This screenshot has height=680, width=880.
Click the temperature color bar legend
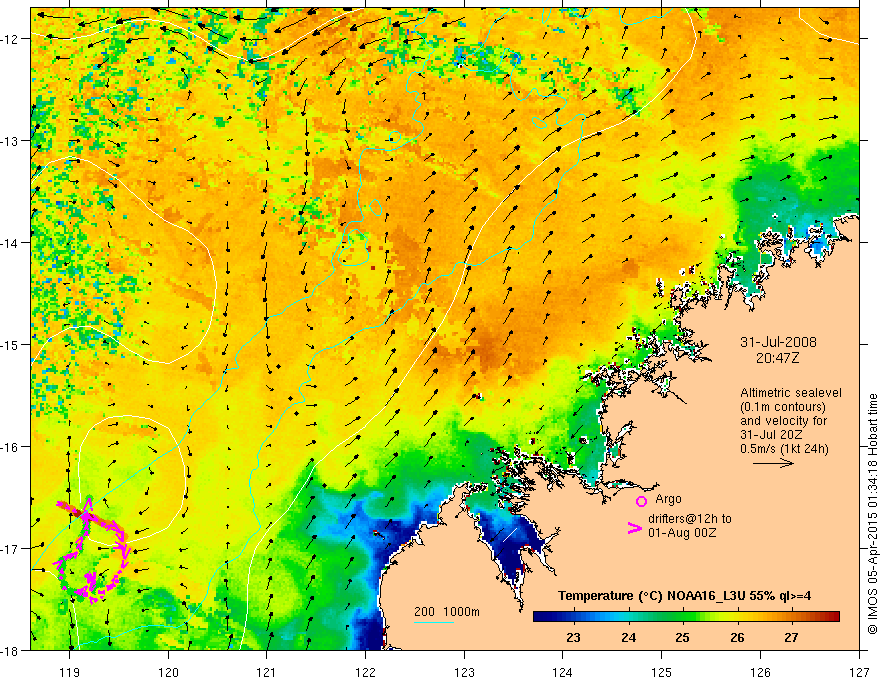click(686, 617)
